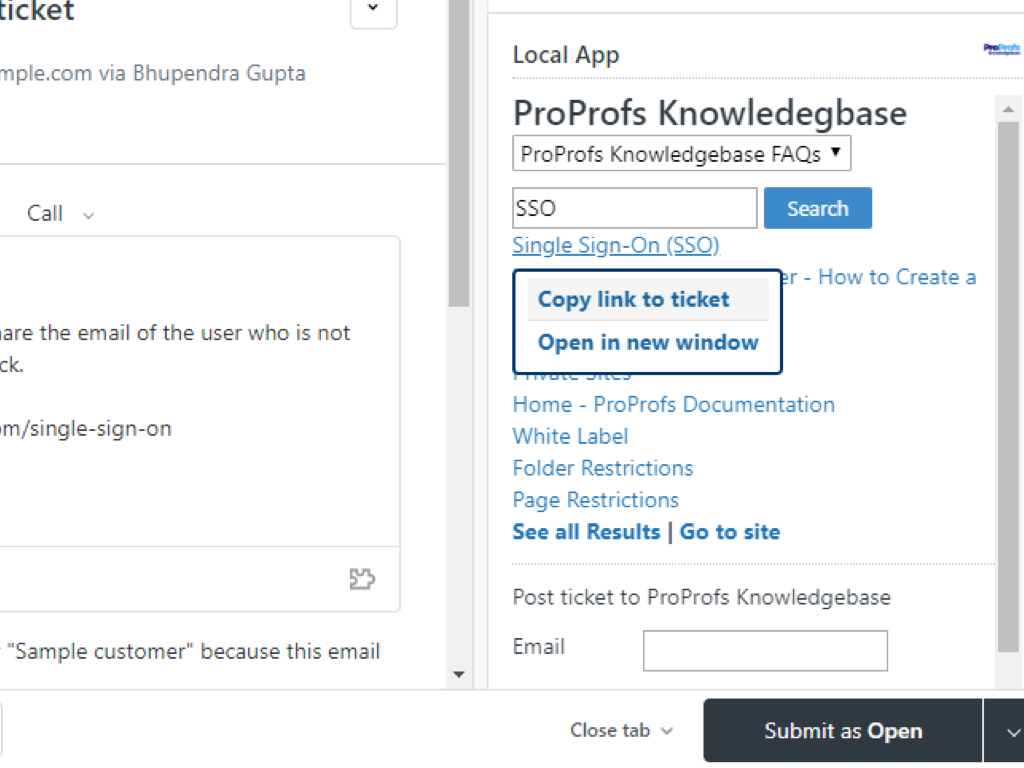Image resolution: width=1024 pixels, height=768 pixels.
Task: Click the Email input field
Action: click(765, 650)
